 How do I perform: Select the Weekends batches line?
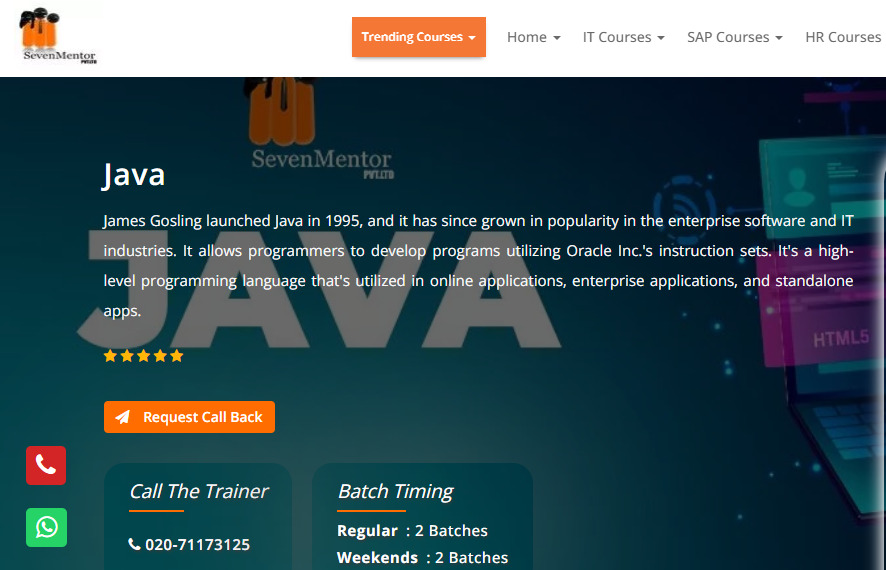(422, 558)
